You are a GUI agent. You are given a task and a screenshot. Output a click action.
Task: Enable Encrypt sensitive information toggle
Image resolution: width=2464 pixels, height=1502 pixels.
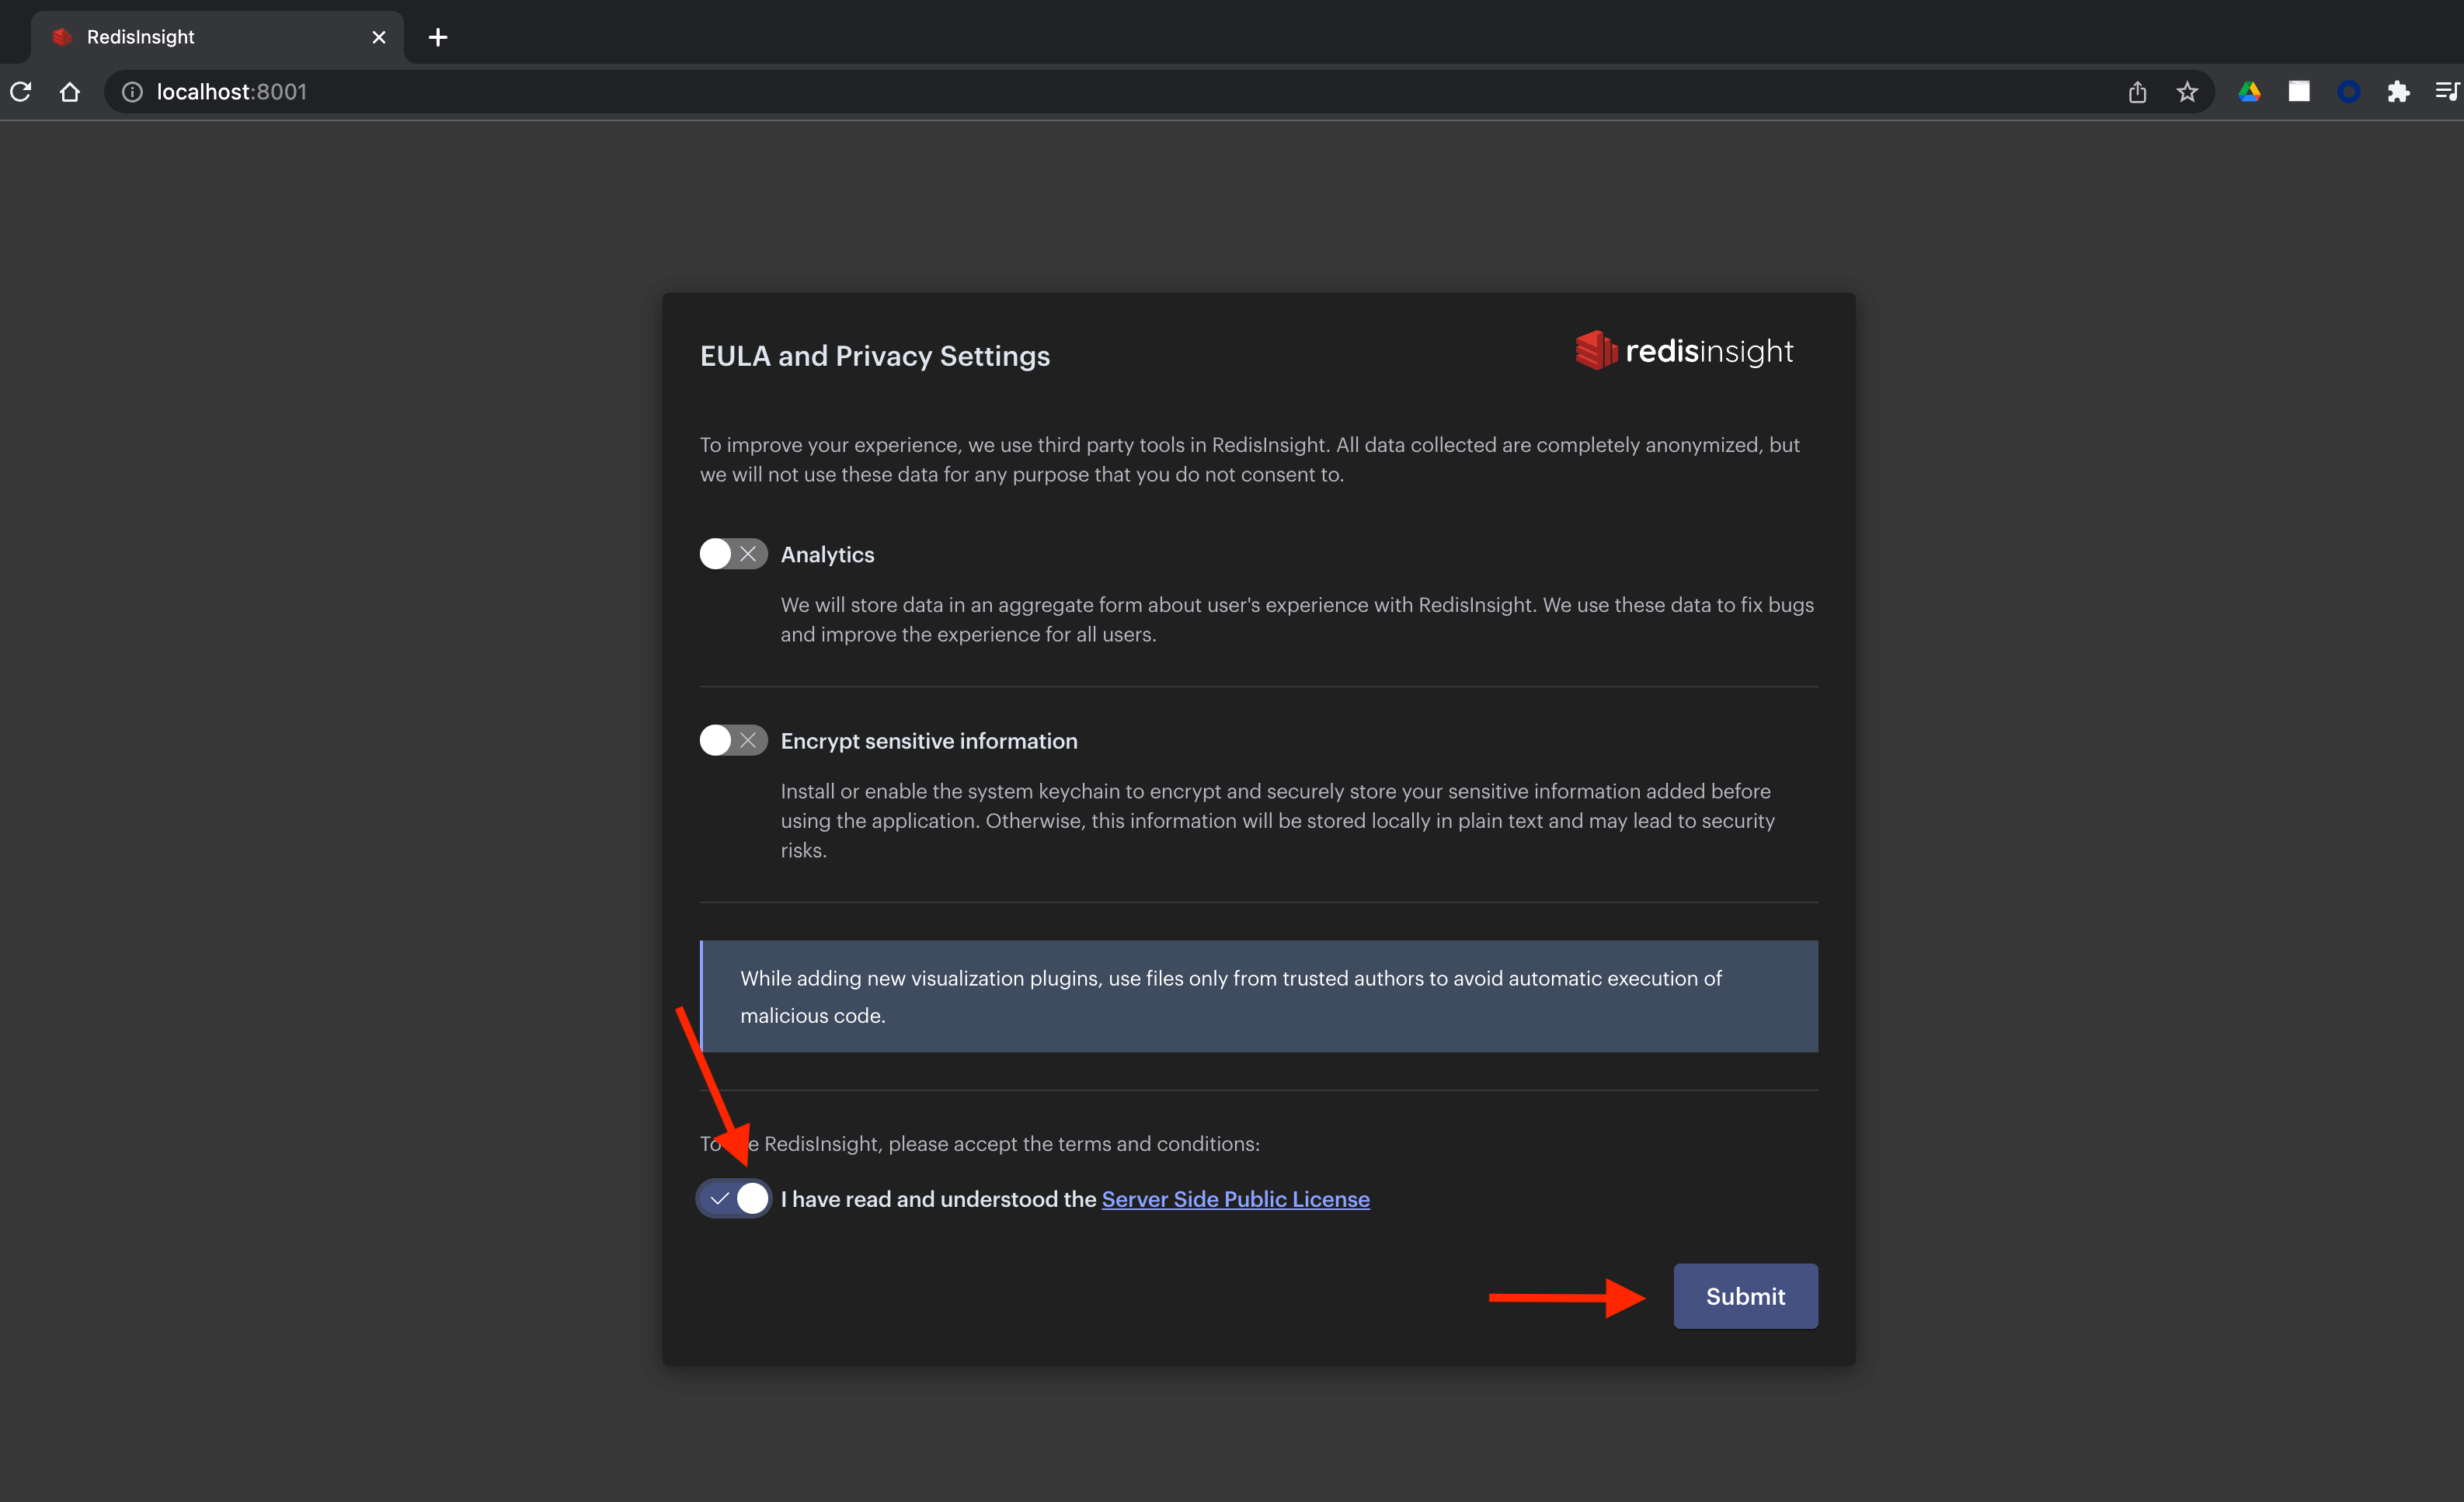tap(733, 741)
